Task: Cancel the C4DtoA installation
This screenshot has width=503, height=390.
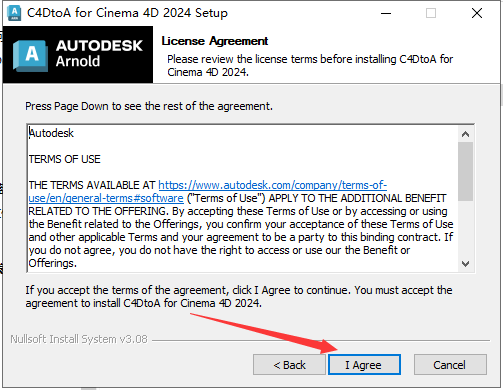Action: [450, 365]
